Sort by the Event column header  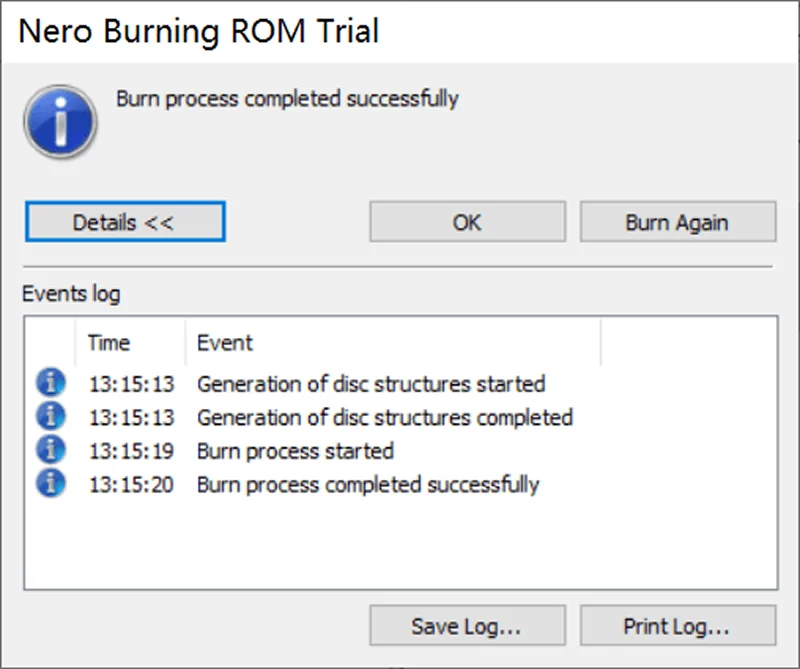point(393,342)
